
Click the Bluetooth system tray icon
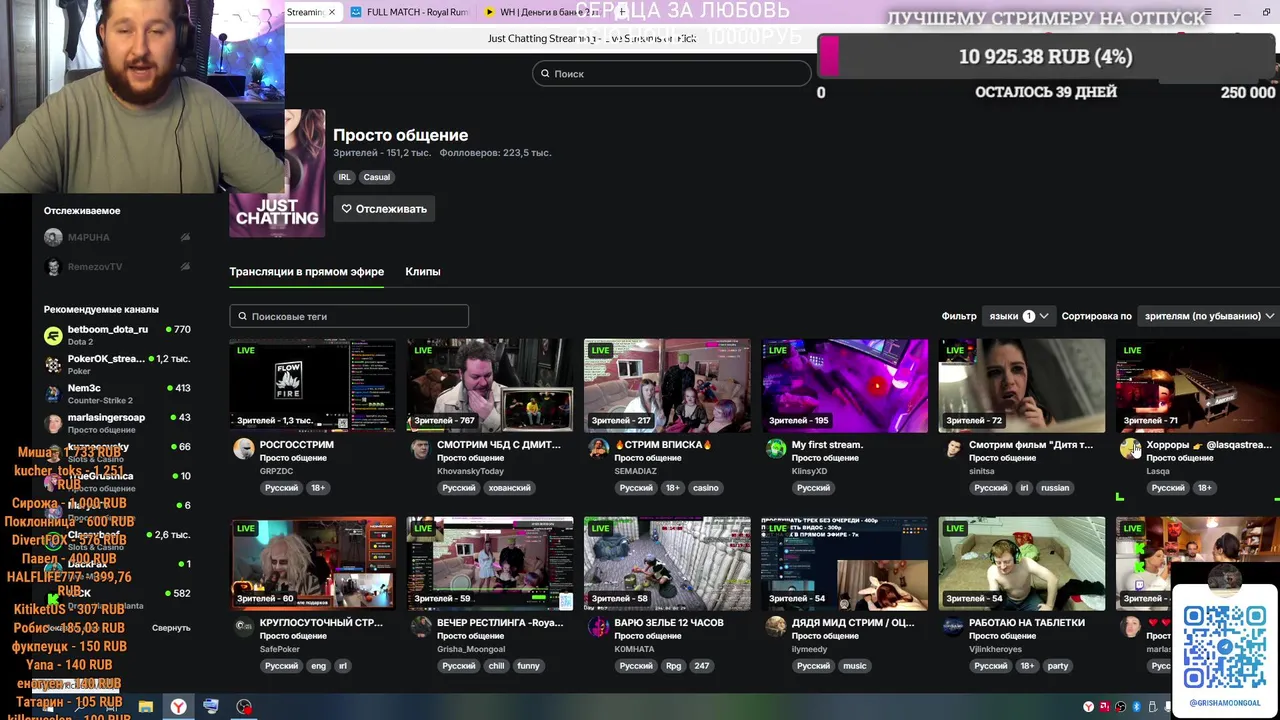pos(1136,707)
